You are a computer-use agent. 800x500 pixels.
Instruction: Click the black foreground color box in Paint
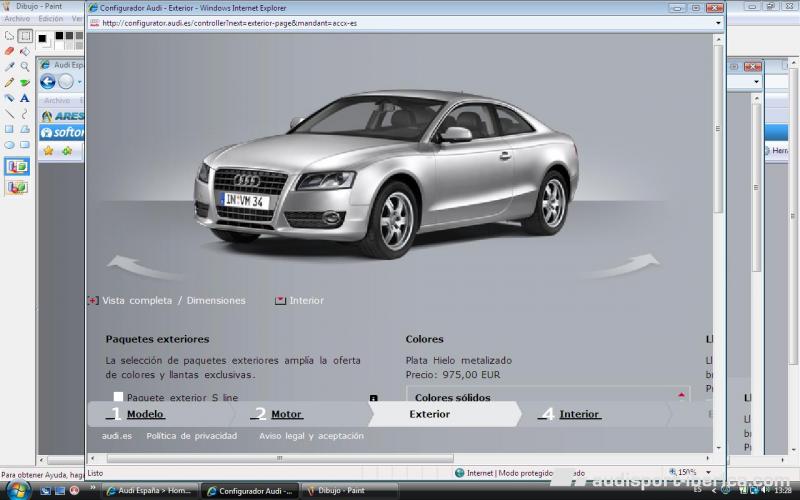(42, 38)
